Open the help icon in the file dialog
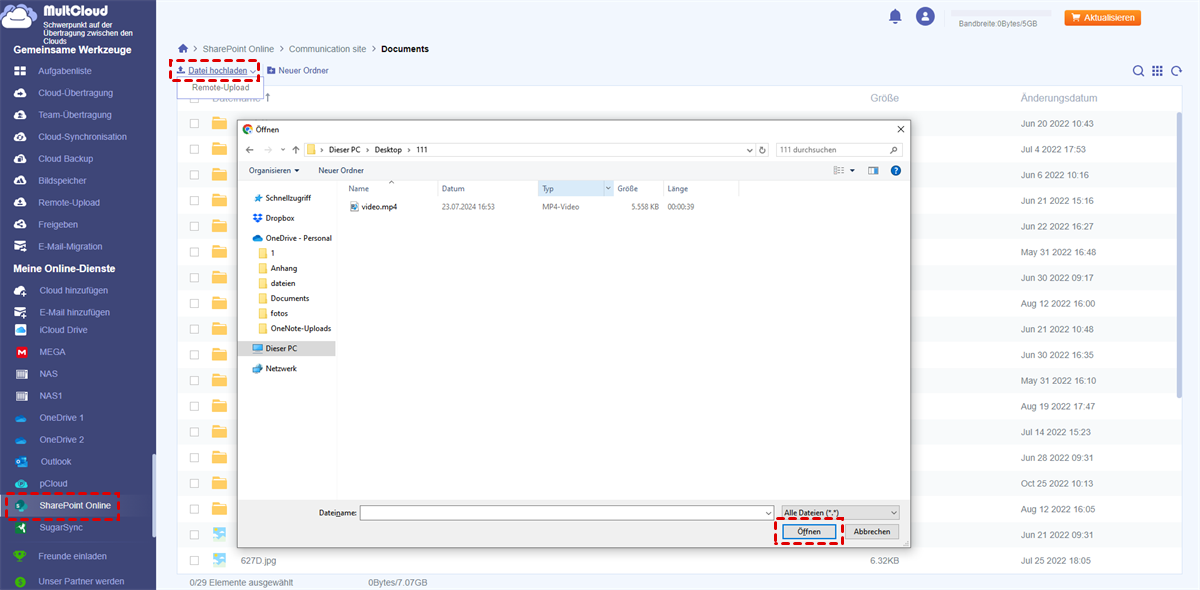 click(896, 171)
